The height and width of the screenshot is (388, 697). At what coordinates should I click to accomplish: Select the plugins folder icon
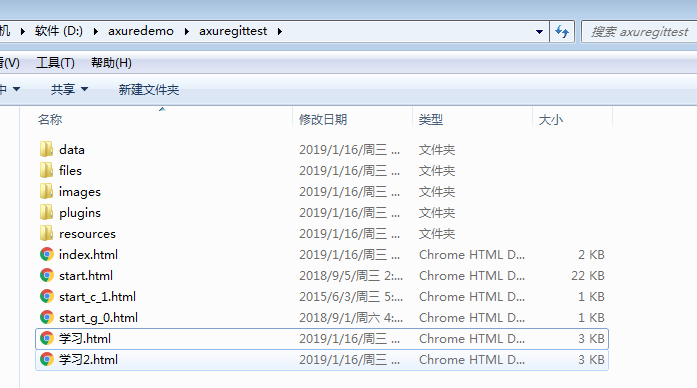pyautogui.click(x=46, y=212)
